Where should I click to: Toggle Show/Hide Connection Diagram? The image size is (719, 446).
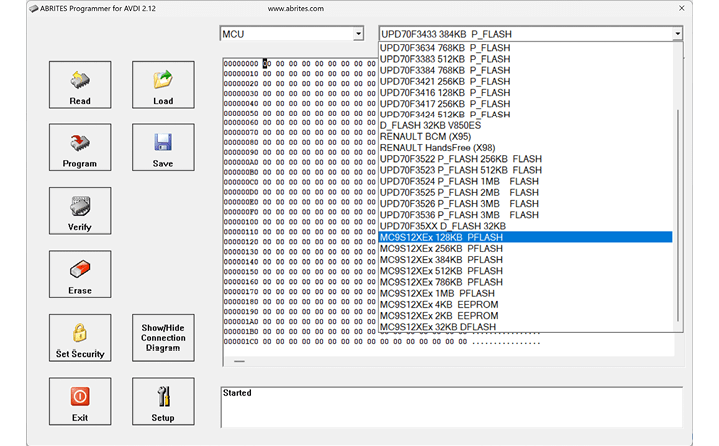click(x=163, y=338)
